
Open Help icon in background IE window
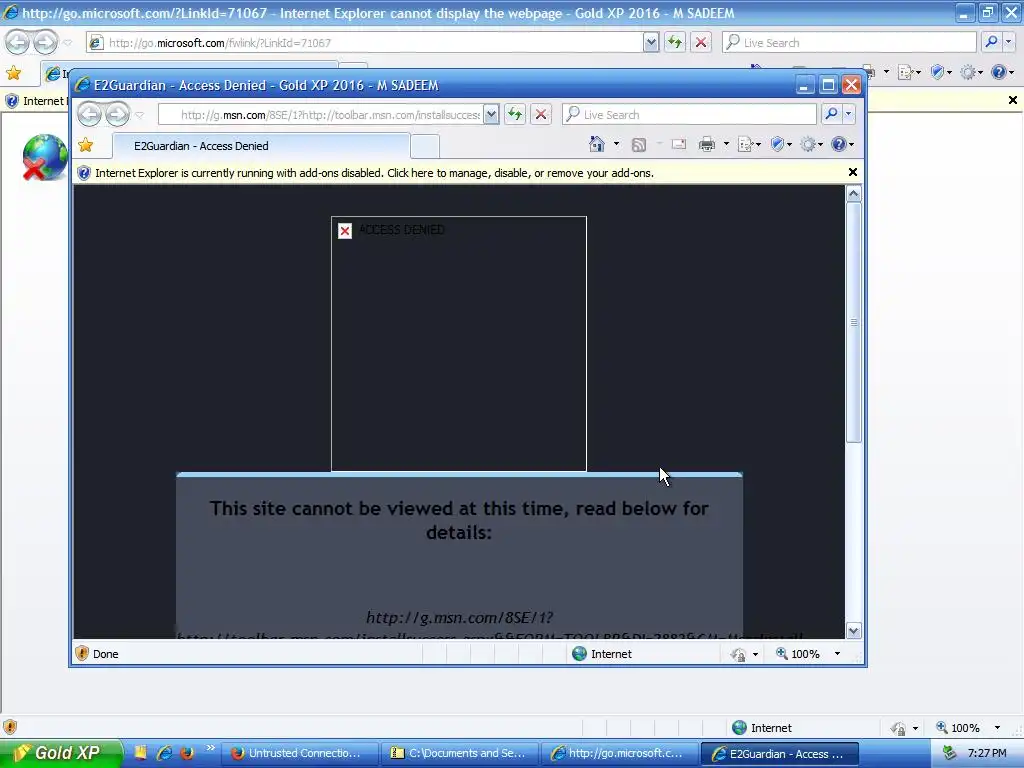[x=999, y=72]
